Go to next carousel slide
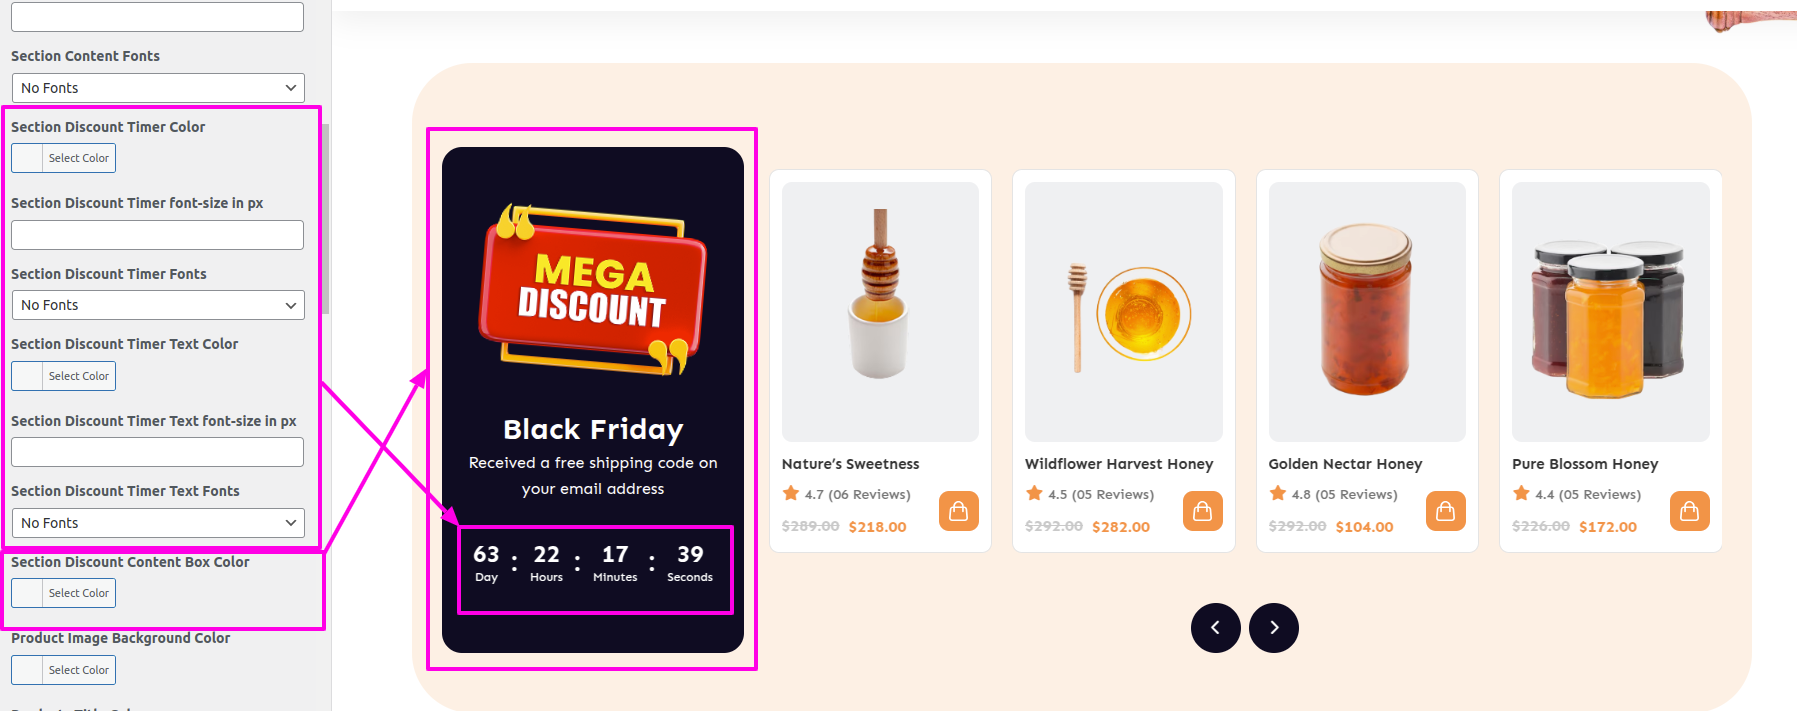Image resolution: width=1797 pixels, height=711 pixels. [1273, 628]
